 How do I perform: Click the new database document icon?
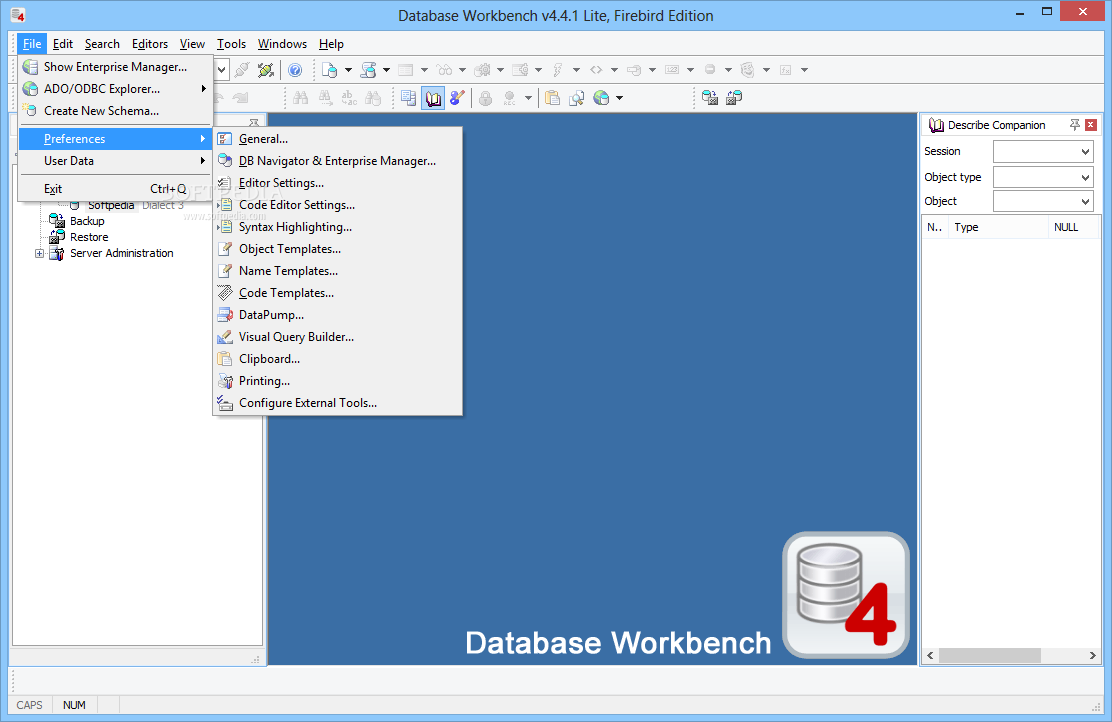(330, 70)
